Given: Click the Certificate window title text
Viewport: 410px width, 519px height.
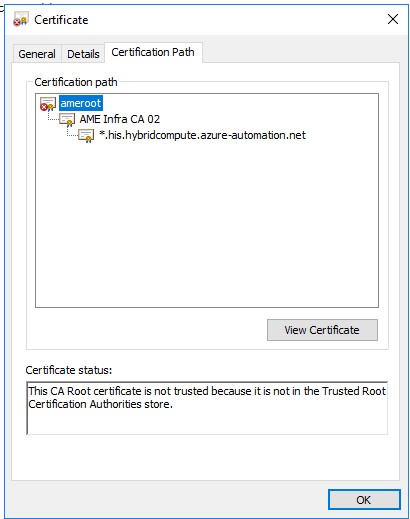Looking at the screenshot, I should click(61, 20).
